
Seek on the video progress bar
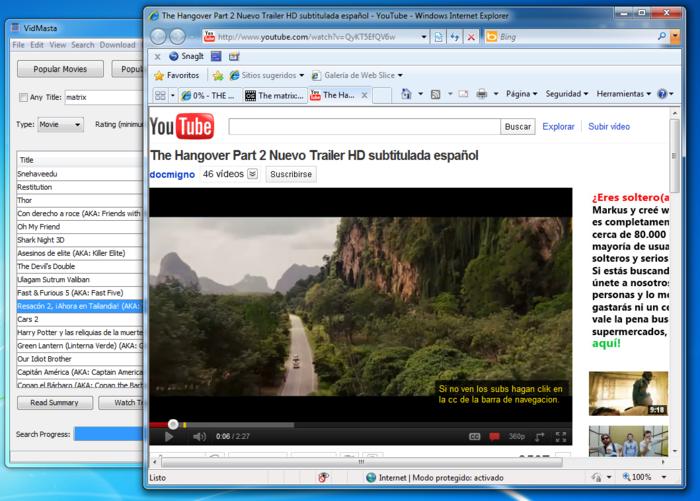point(360,425)
